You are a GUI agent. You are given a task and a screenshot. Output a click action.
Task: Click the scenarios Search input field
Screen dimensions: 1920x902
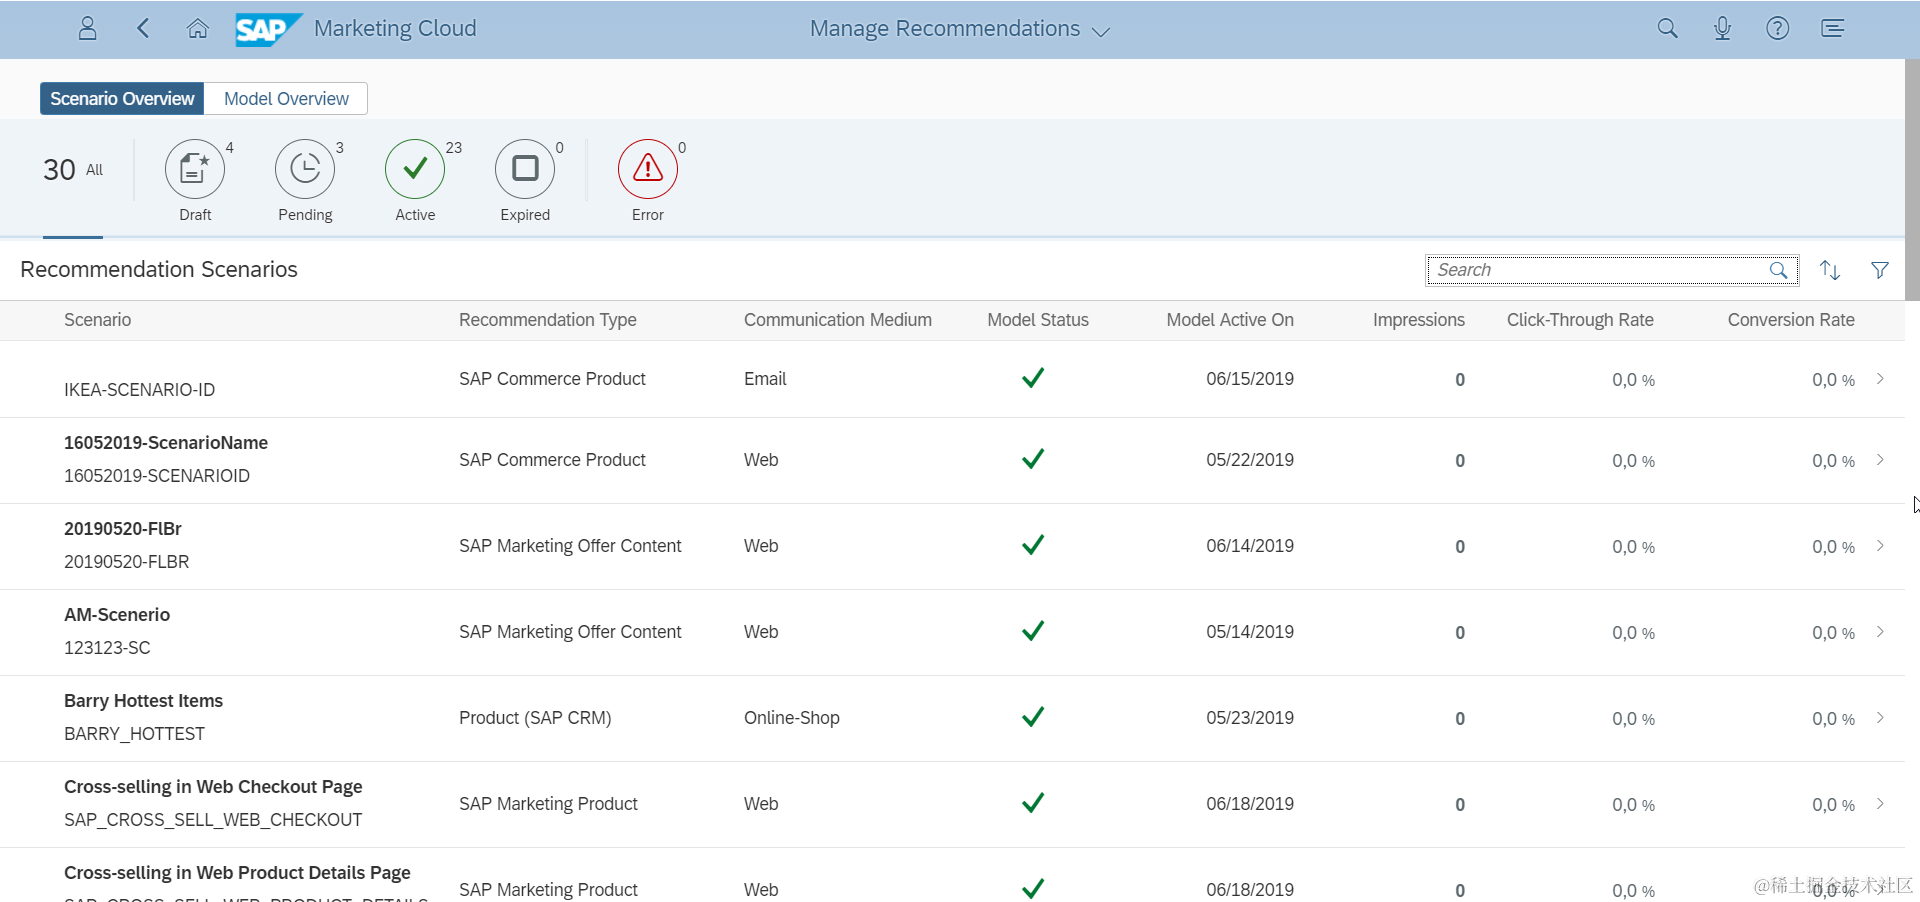[x=1598, y=270]
